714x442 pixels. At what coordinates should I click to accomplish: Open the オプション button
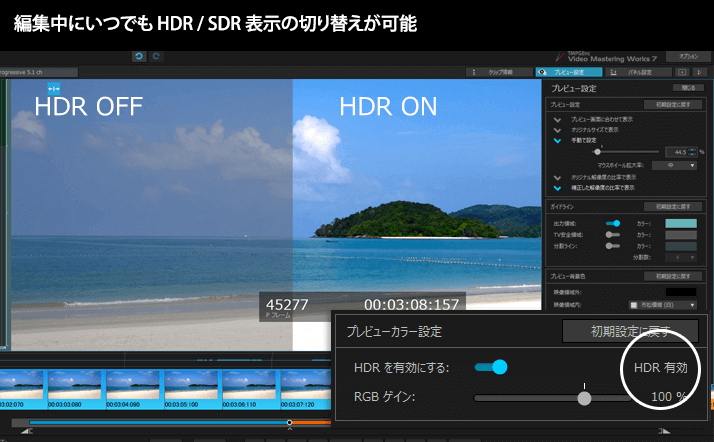click(x=688, y=56)
